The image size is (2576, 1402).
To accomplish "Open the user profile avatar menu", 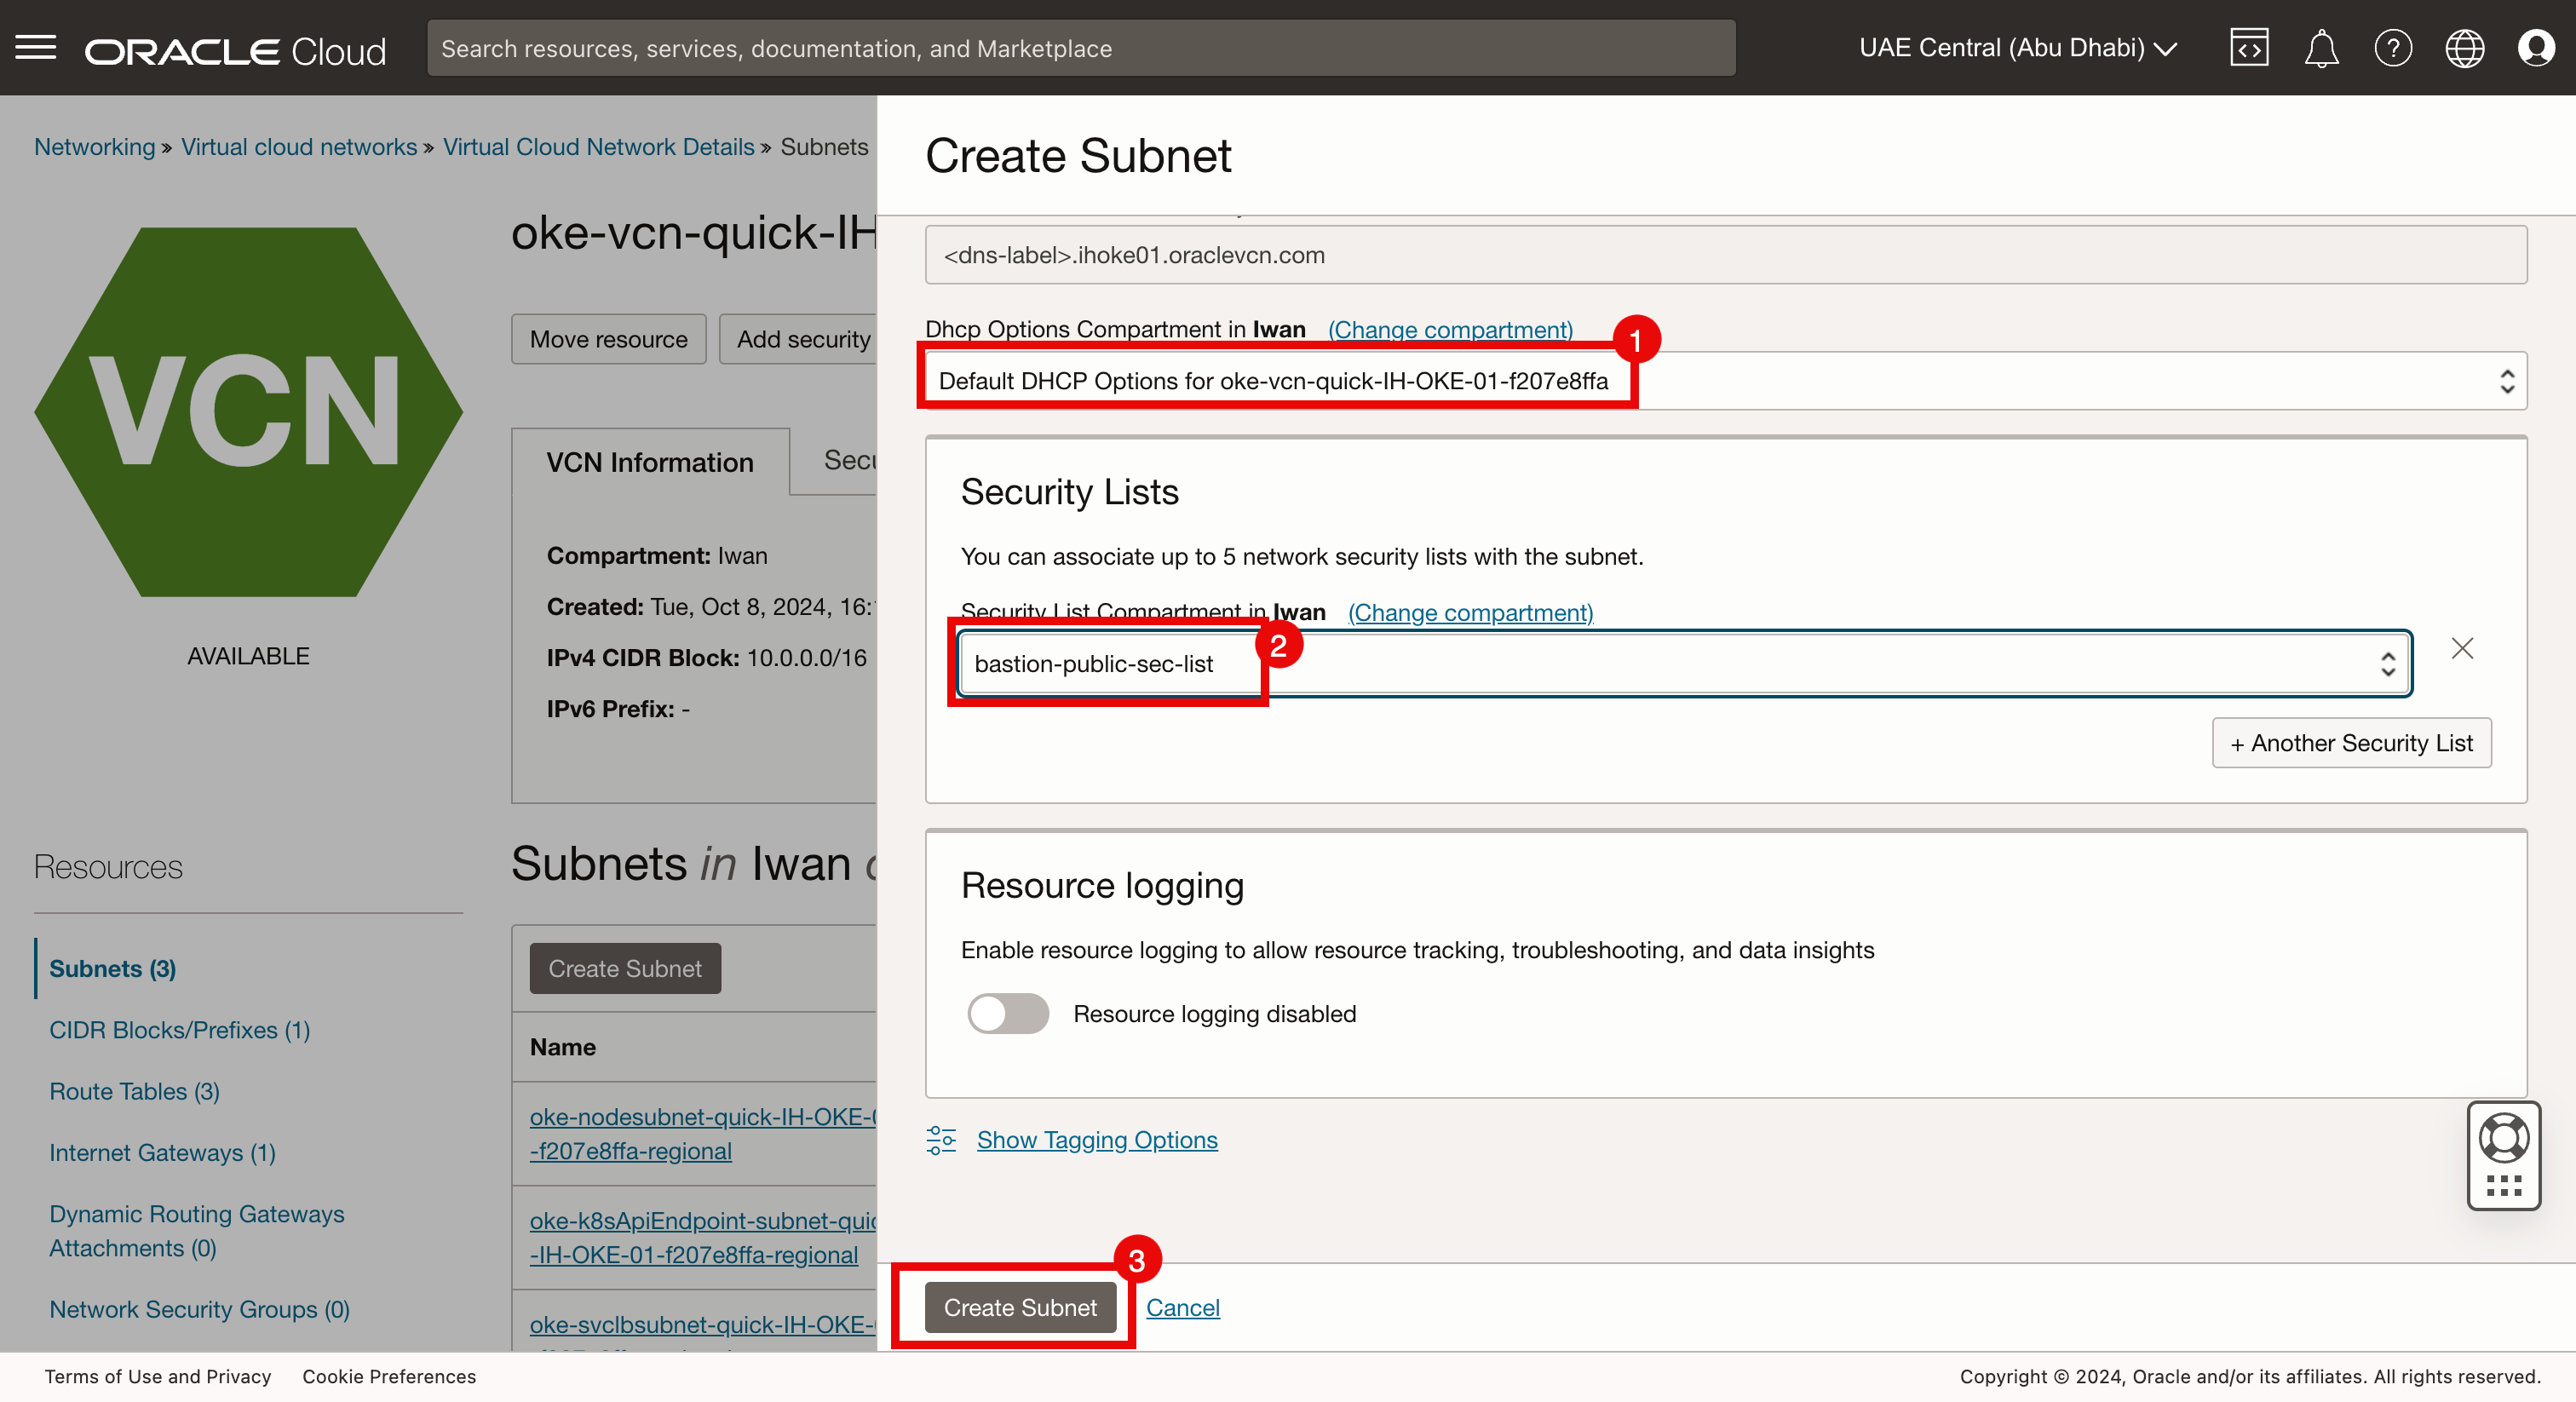I will click(2536, 47).
